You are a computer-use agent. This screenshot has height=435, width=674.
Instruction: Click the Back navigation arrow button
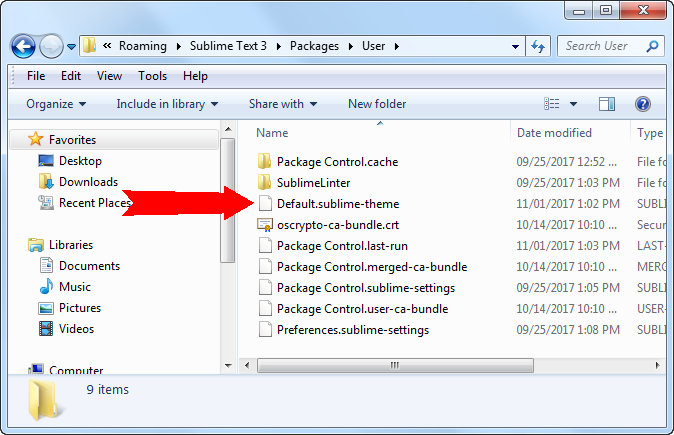pyautogui.click(x=24, y=46)
